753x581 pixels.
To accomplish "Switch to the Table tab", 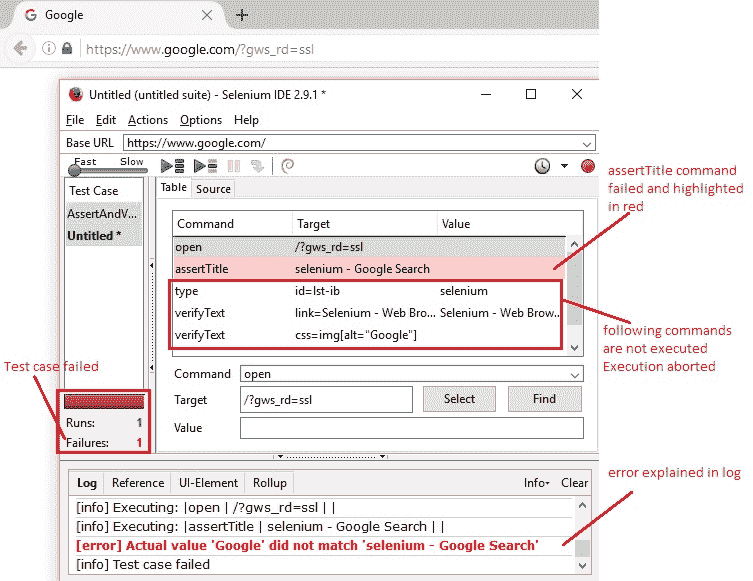I will tap(173, 188).
